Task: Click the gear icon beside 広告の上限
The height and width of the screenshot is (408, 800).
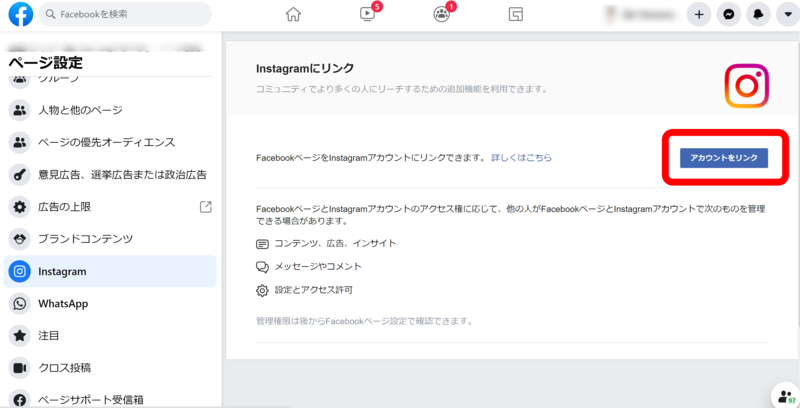Action: [20, 207]
